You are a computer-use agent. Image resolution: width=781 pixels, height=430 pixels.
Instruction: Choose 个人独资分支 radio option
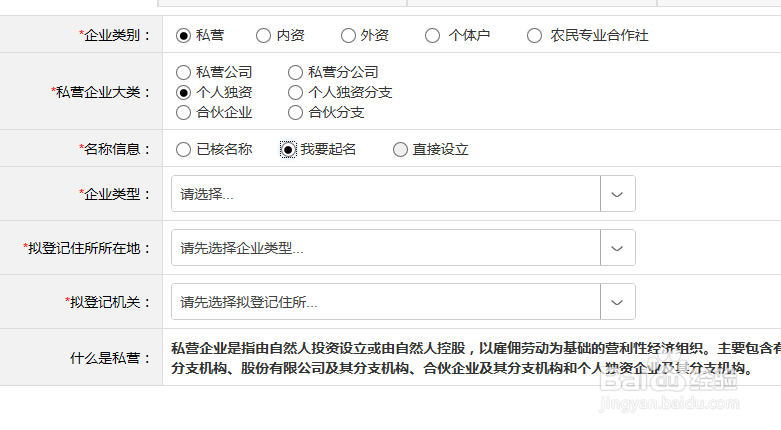(295, 92)
